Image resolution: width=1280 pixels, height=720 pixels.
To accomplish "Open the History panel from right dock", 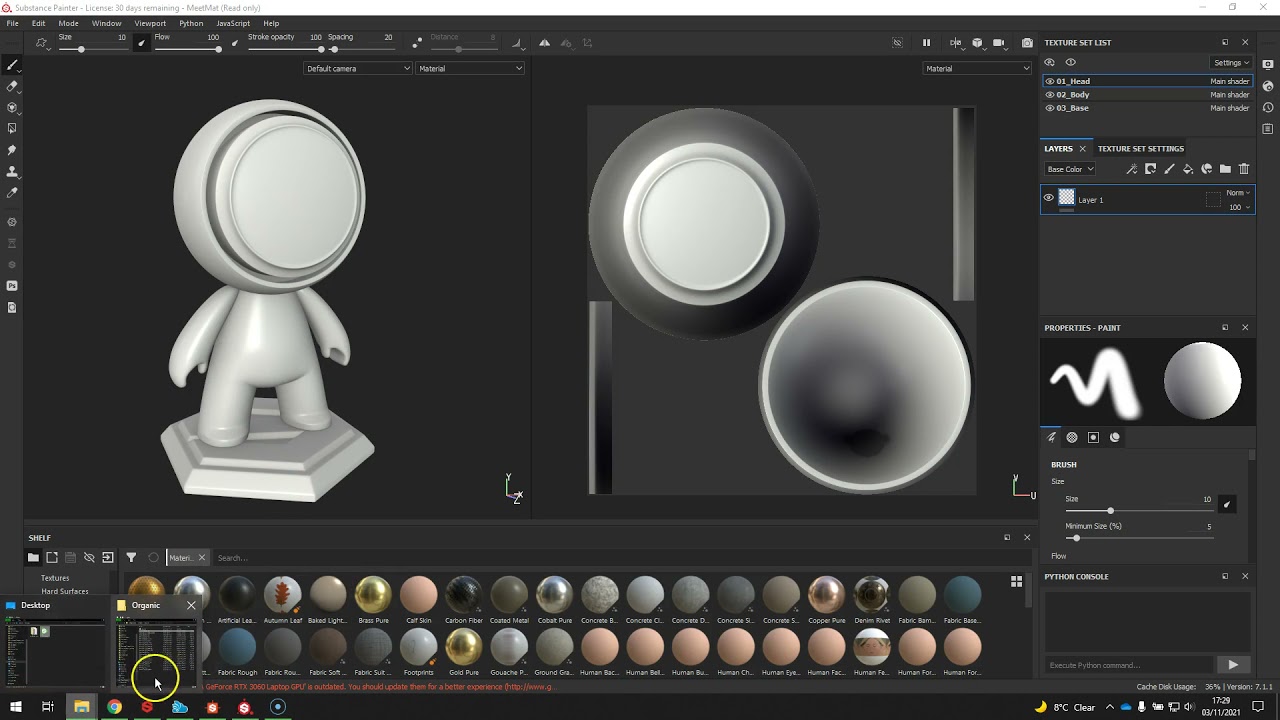I will click(1268, 107).
